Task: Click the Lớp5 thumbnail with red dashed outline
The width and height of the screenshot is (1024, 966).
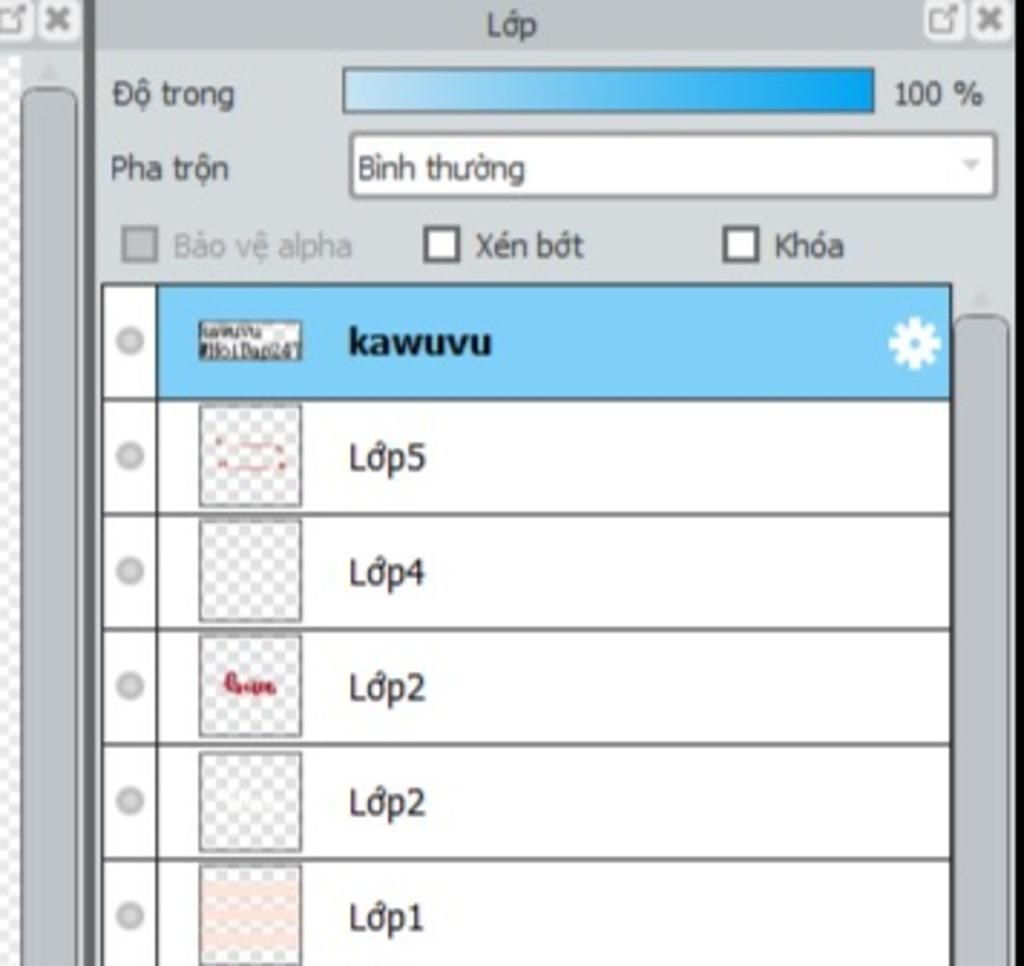Action: (250, 456)
